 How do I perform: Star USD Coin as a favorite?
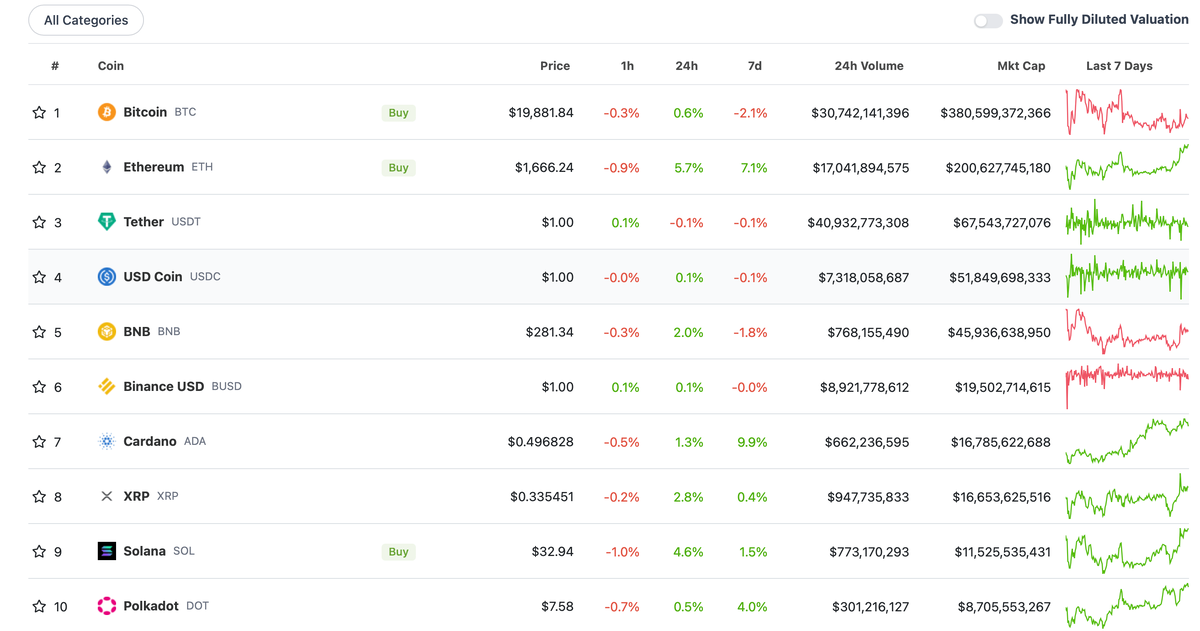(39, 277)
